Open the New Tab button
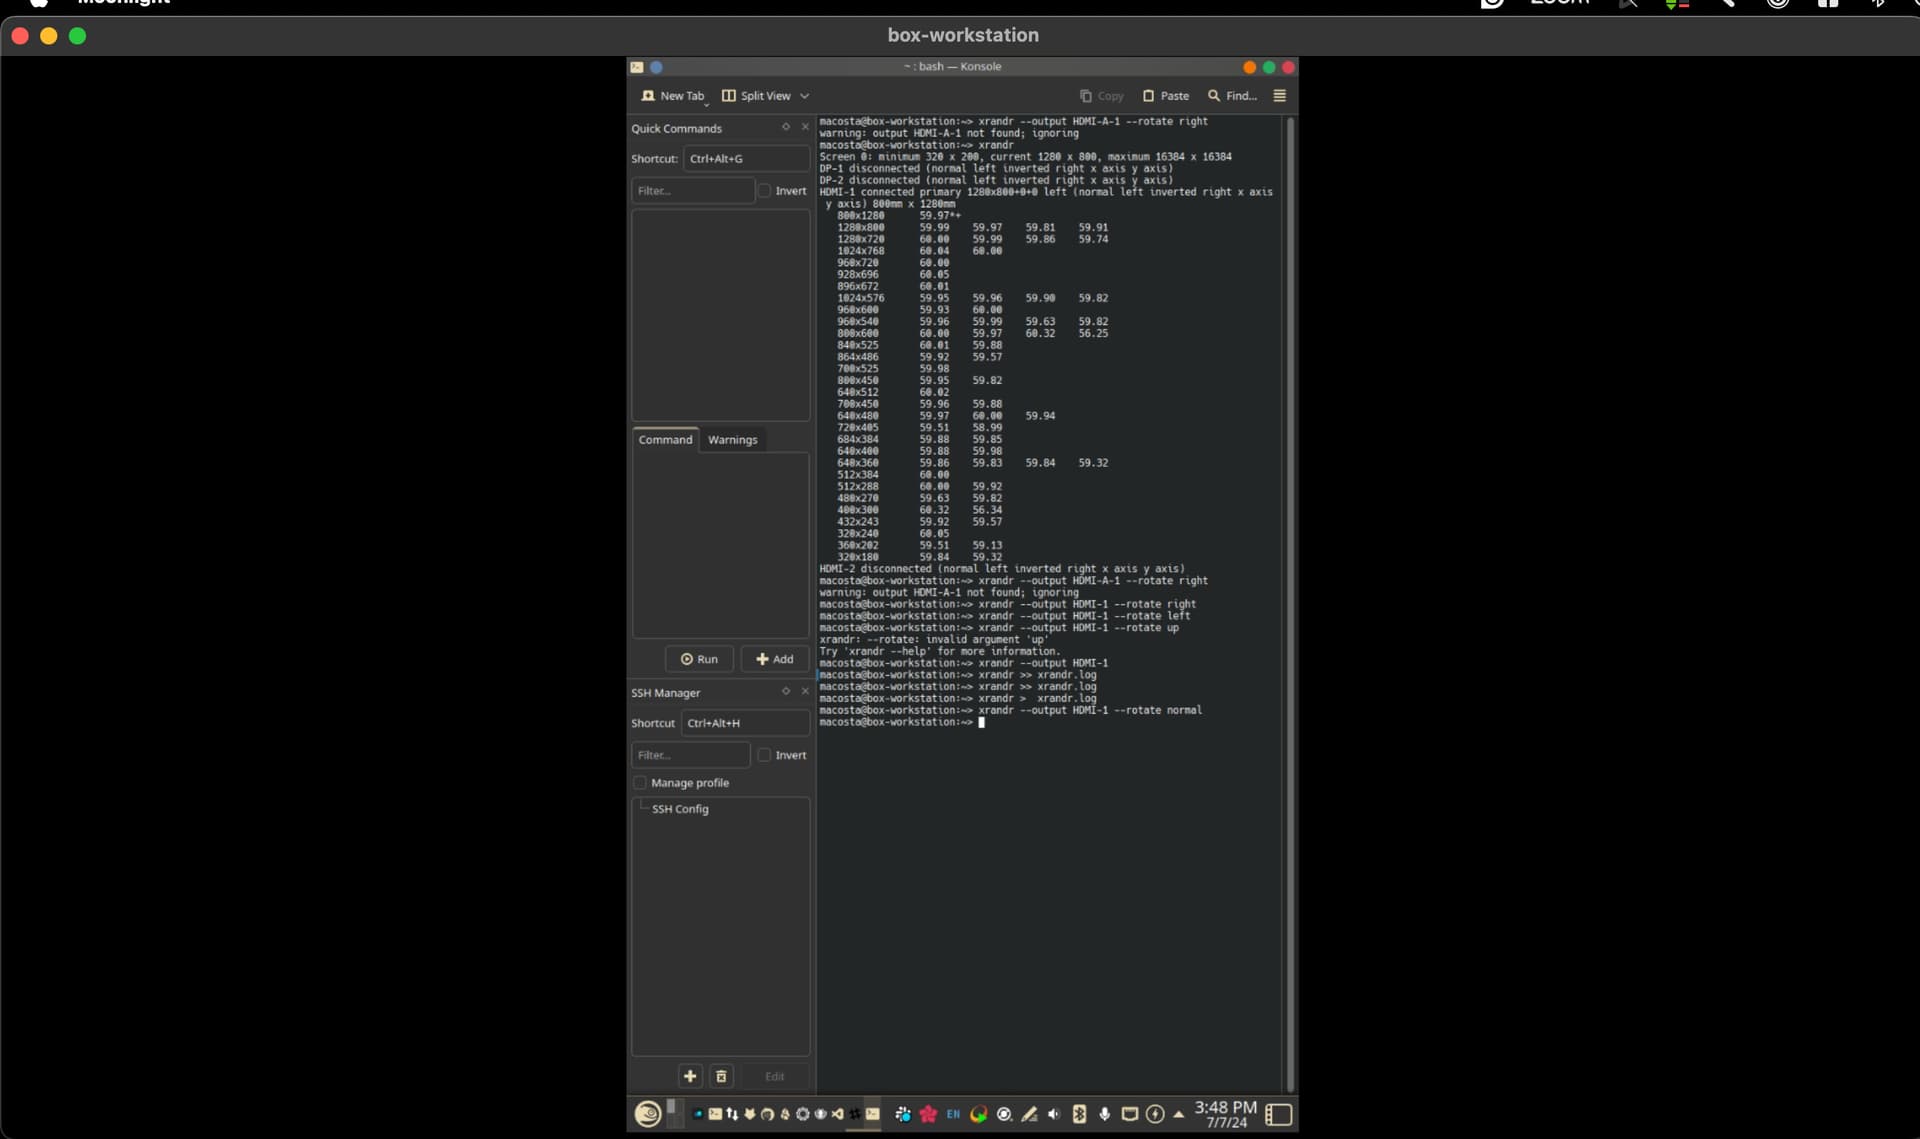 coord(673,96)
